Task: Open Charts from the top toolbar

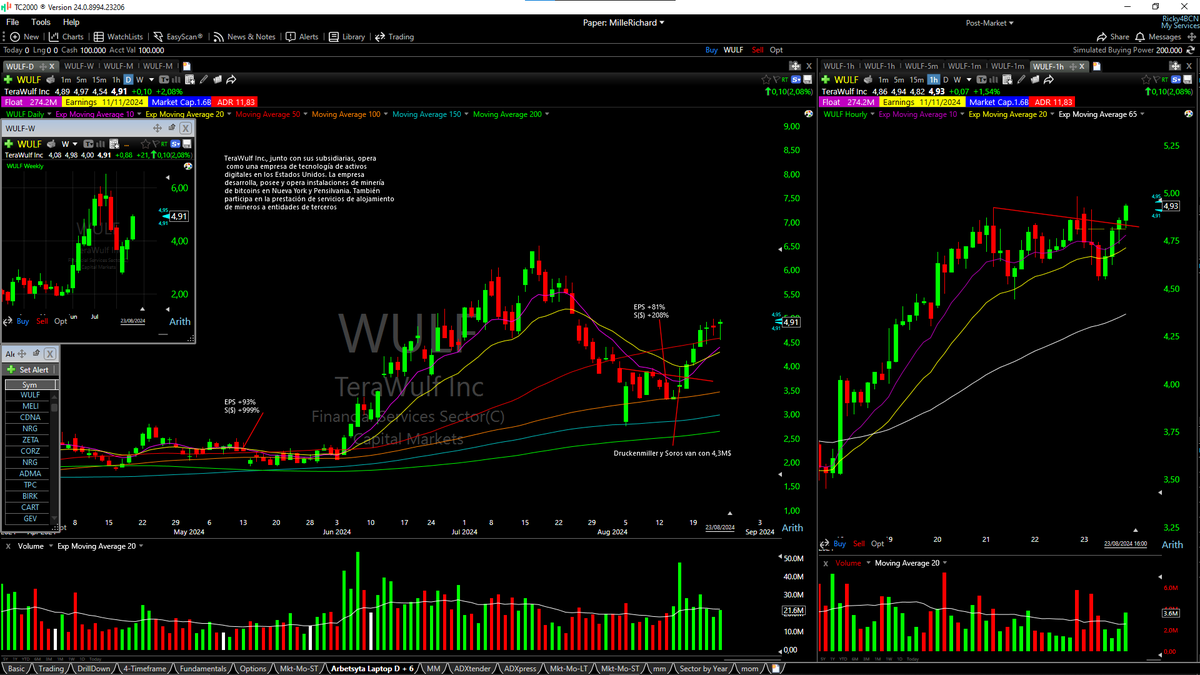Action: click(x=65, y=36)
